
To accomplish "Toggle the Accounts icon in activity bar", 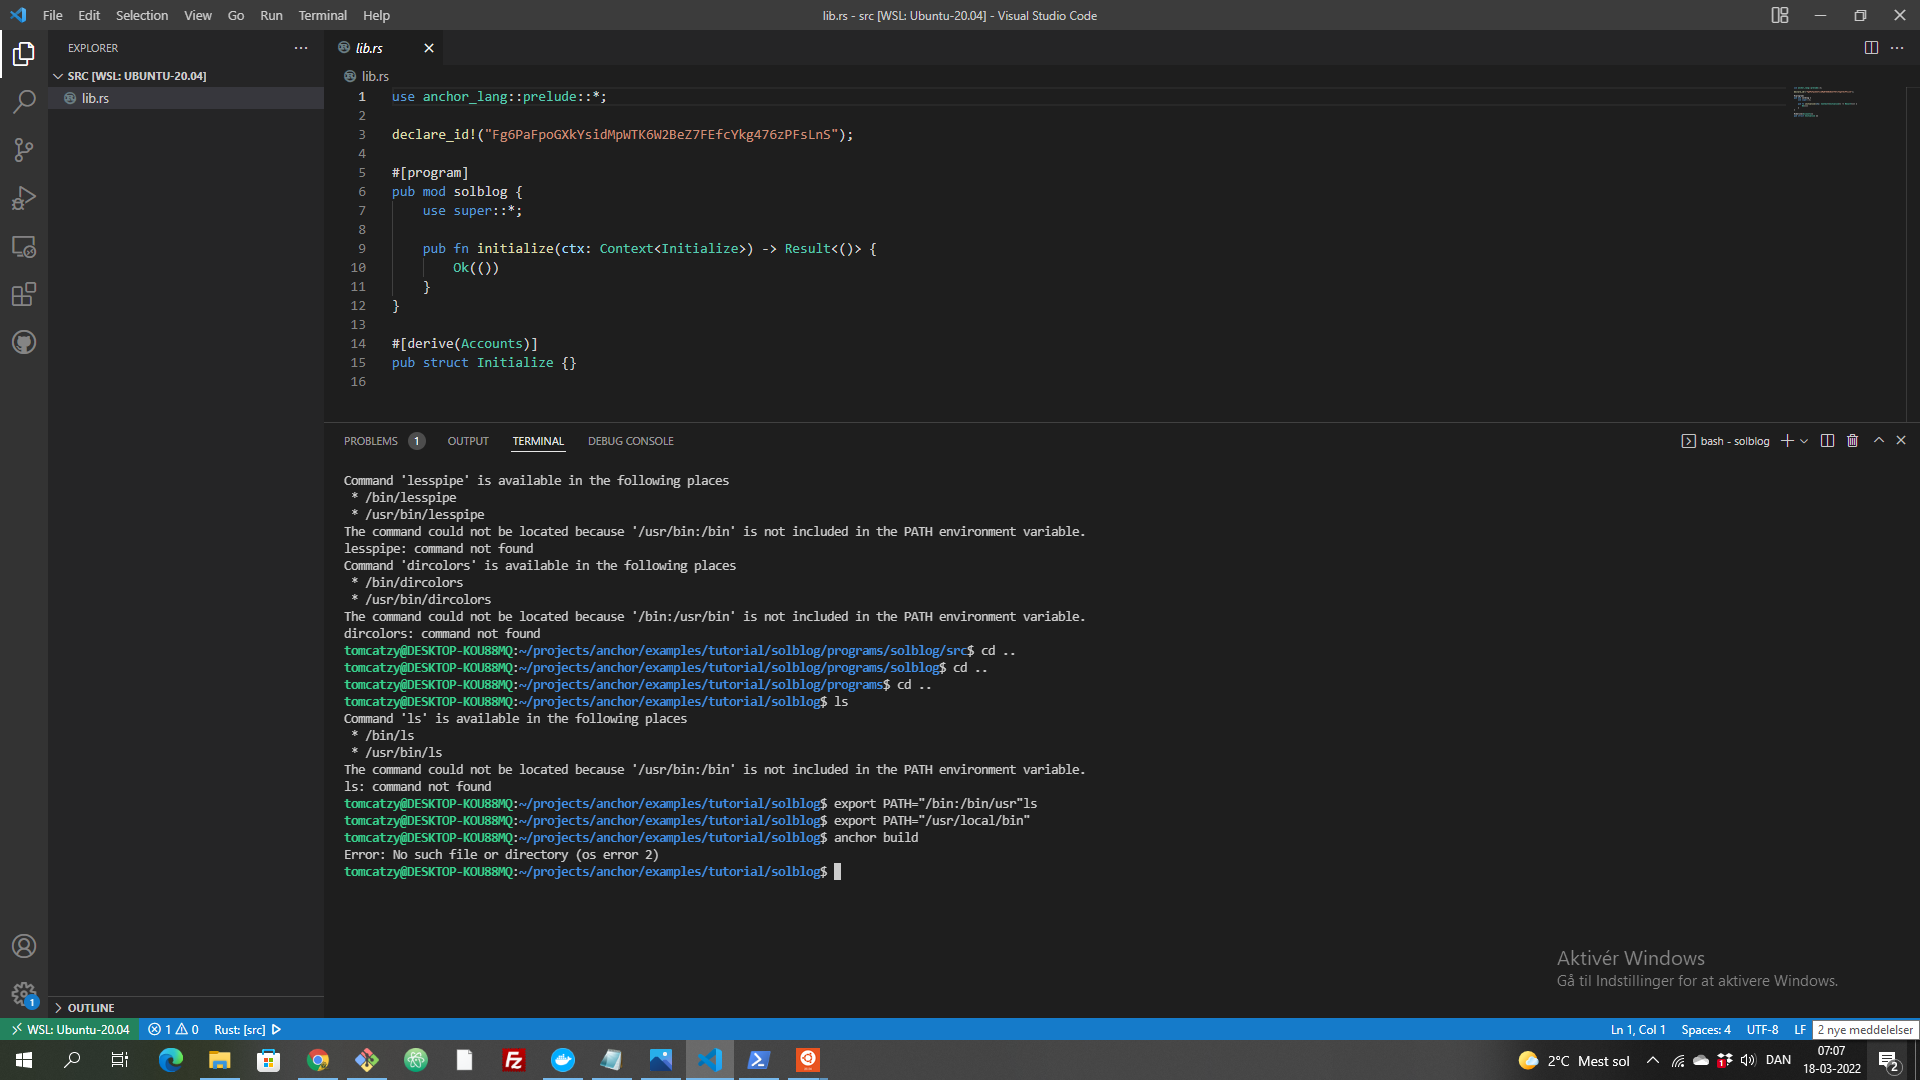I will [x=24, y=946].
